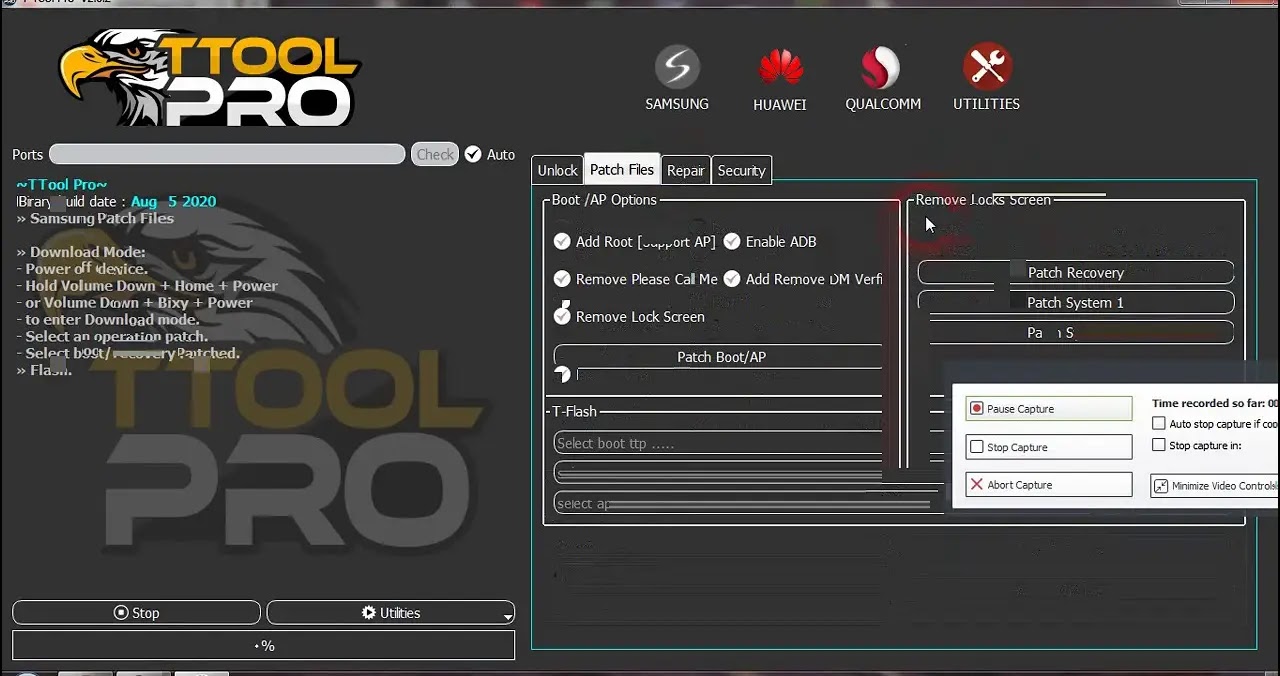Switch to the Patch Files tab
Screen dimensions: 1280x676
pos(622,169)
